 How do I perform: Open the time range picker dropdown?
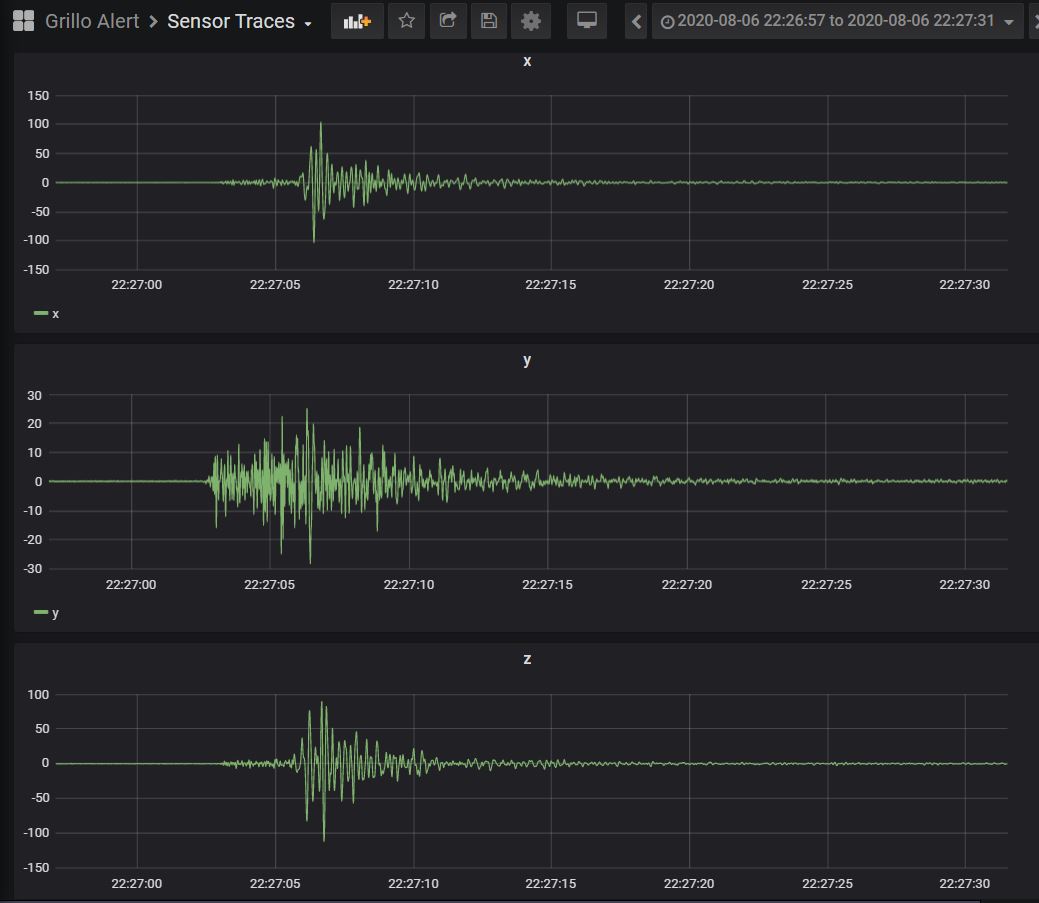pyautogui.click(x=1009, y=21)
